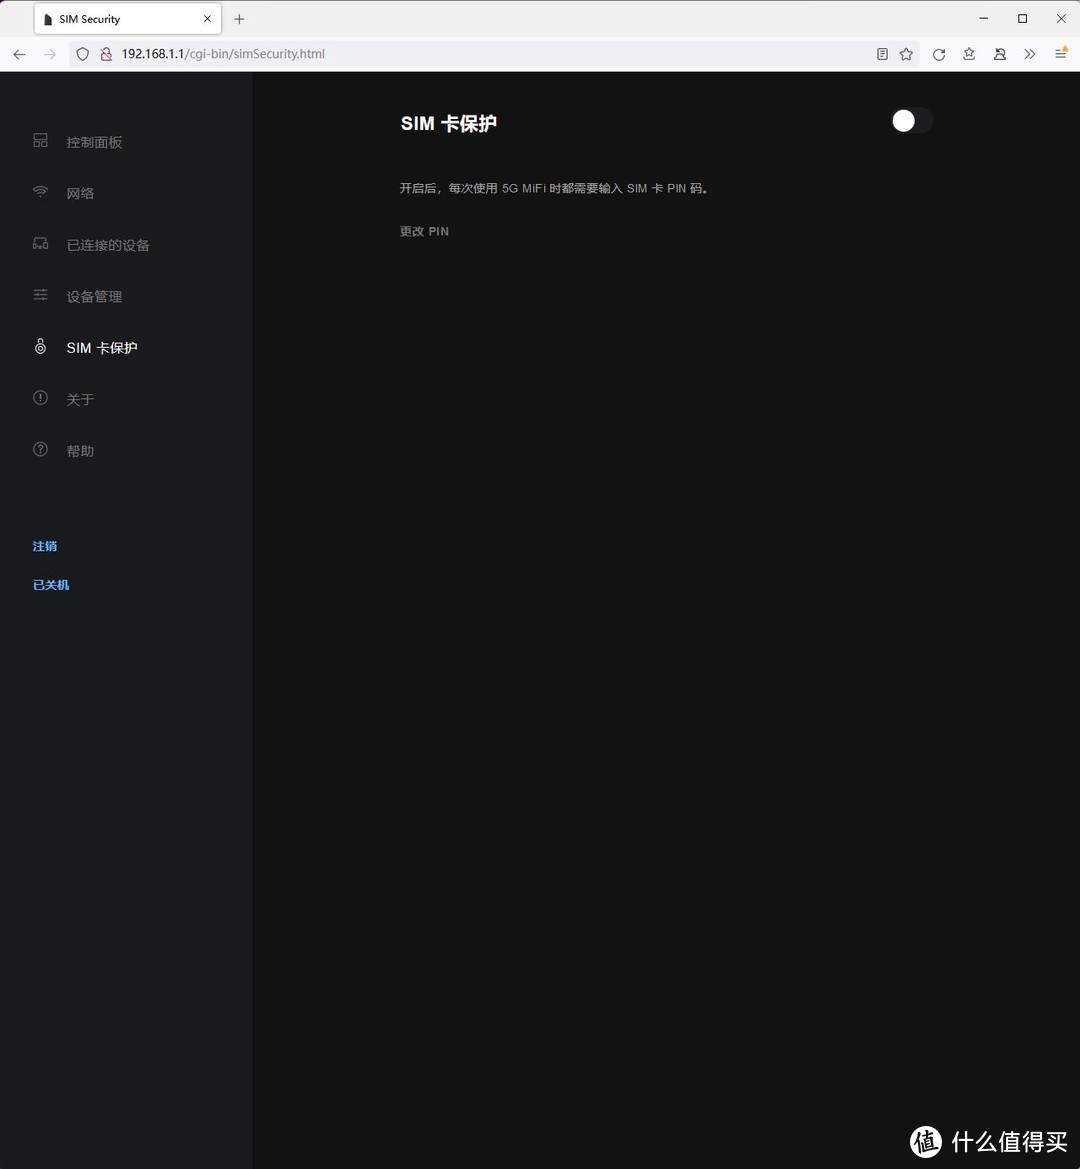This screenshot has height=1169, width=1080.
Task: Reload the page
Action: point(939,54)
